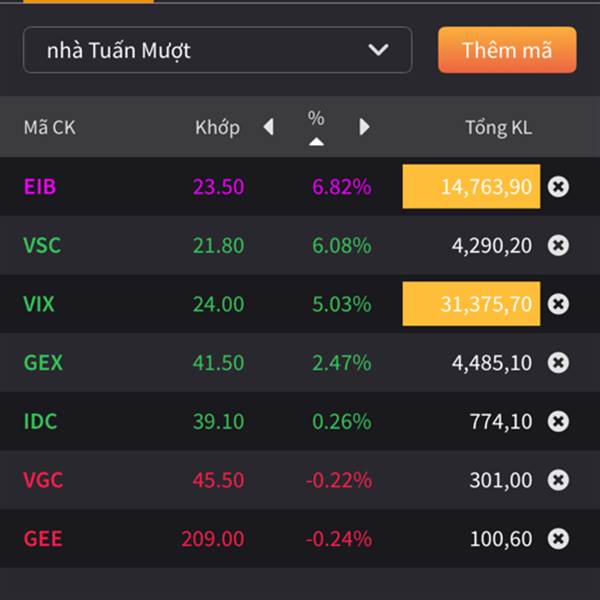Image resolution: width=600 pixels, height=600 pixels.
Task: Open the EIB stock symbol
Action: point(40,187)
